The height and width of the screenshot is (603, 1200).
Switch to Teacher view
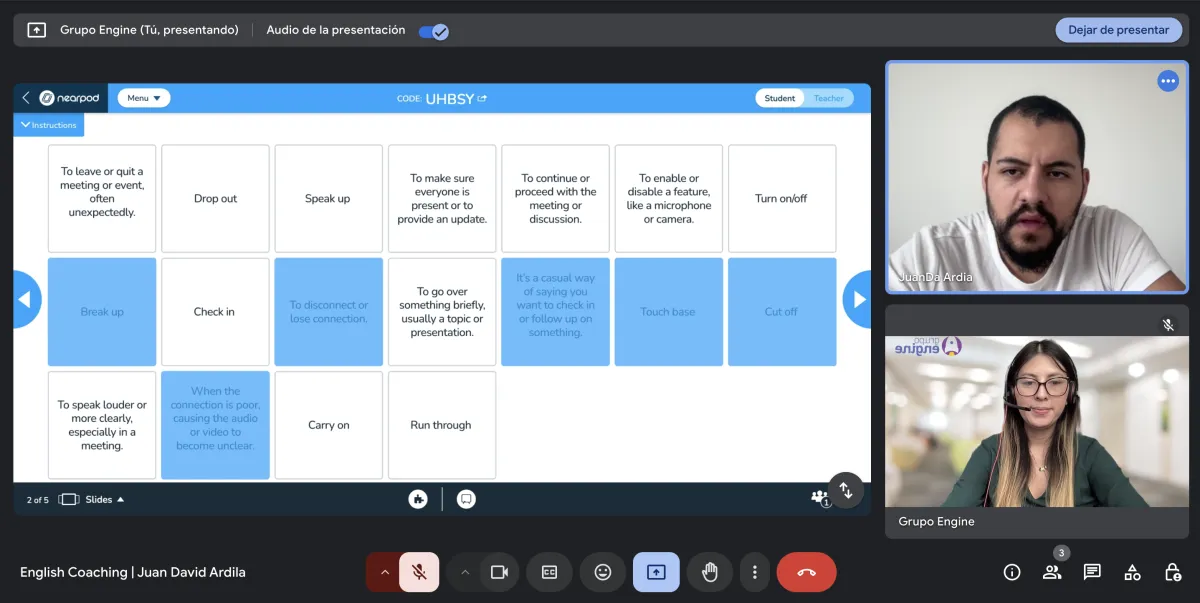coord(828,98)
